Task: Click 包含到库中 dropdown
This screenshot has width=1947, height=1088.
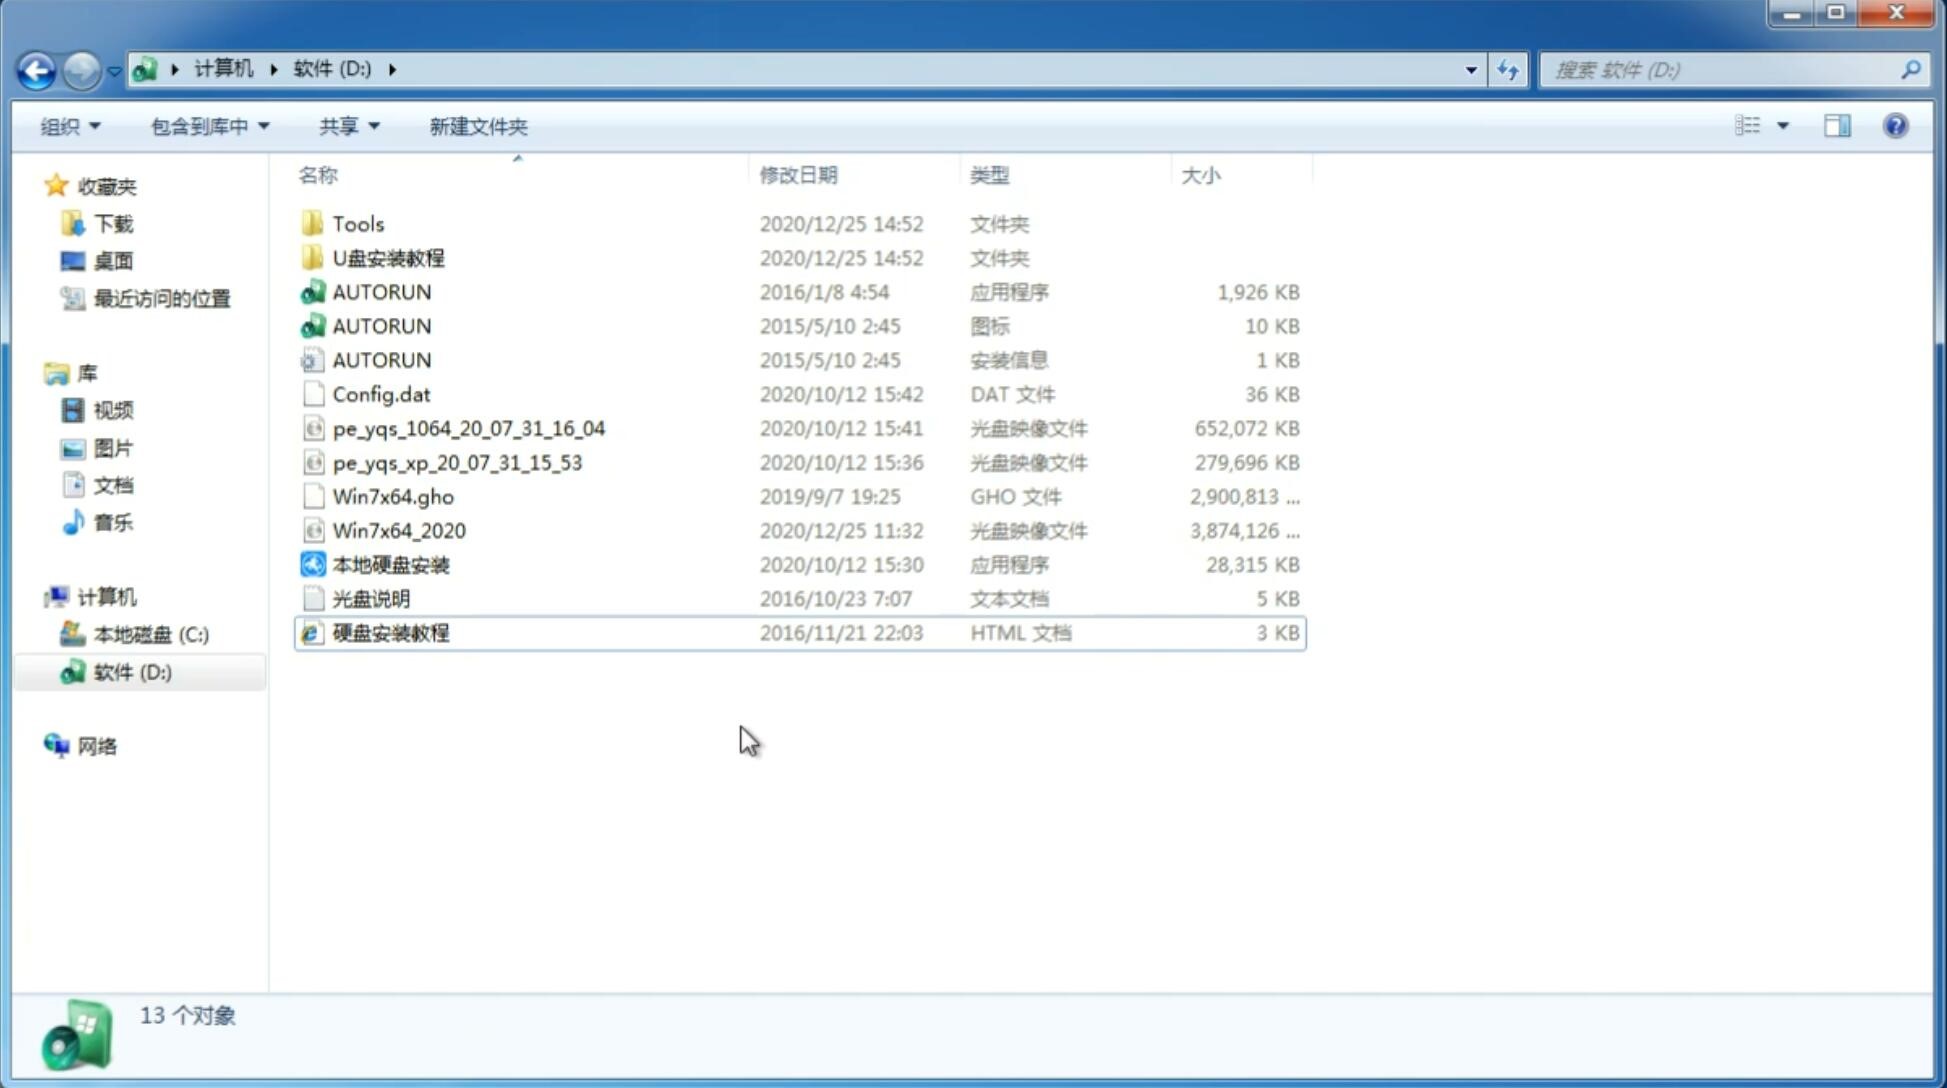Action: click(209, 126)
